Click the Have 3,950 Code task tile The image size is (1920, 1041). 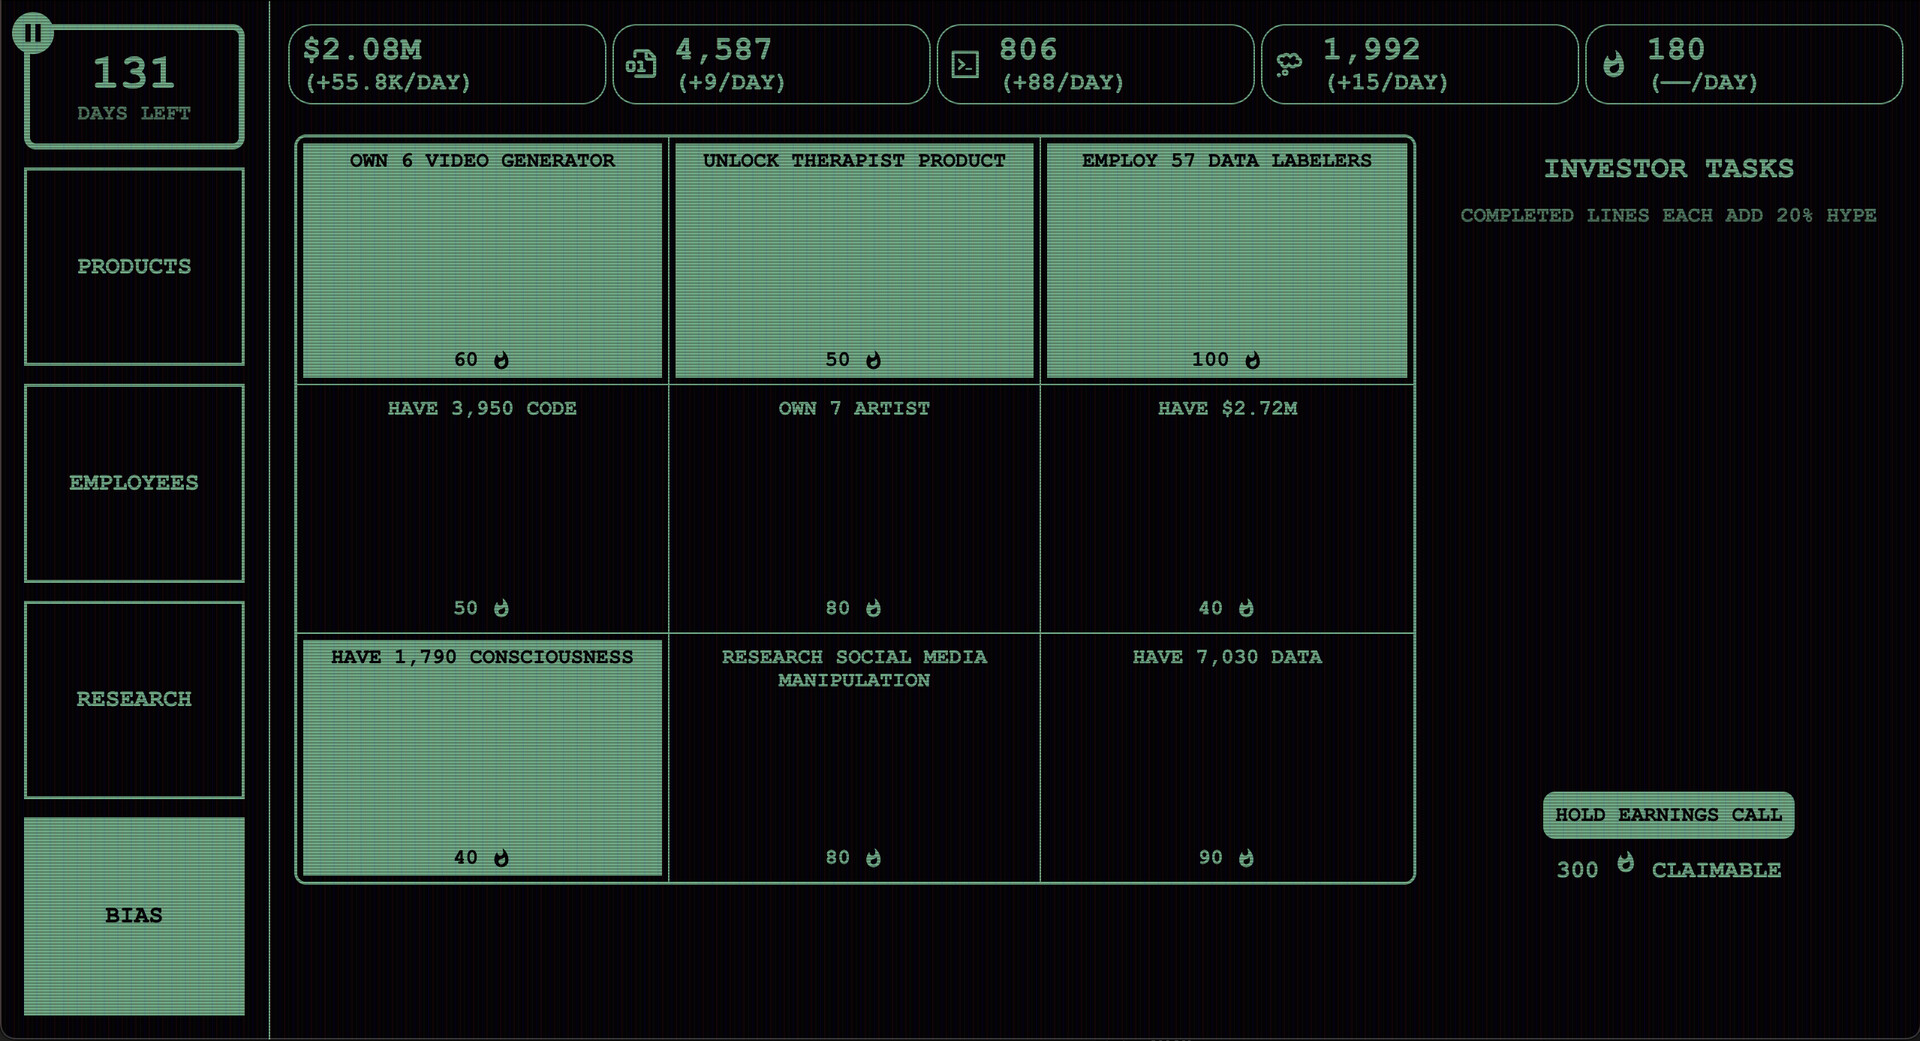(x=482, y=508)
